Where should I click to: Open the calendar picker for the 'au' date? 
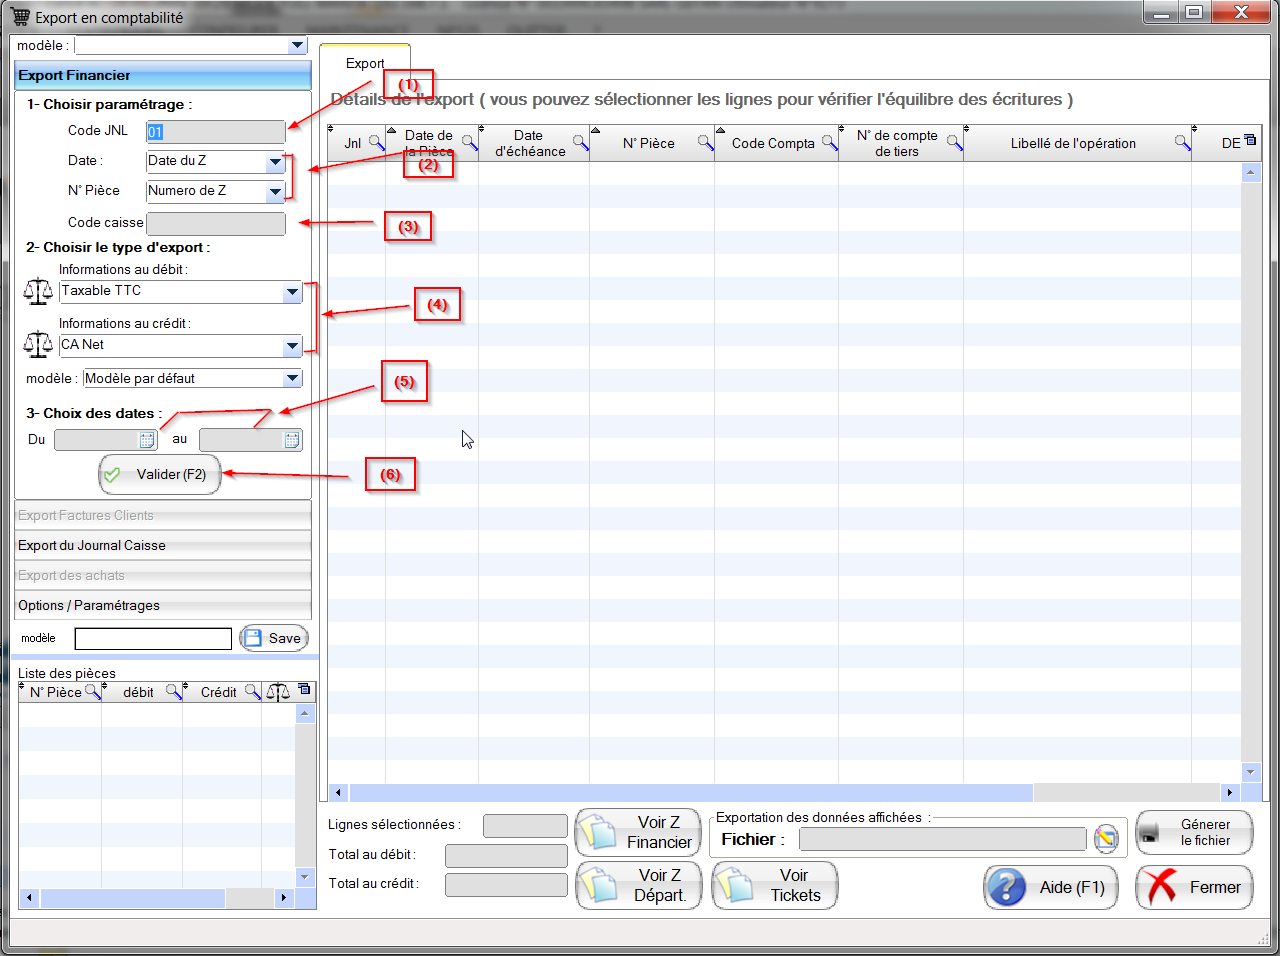click(x=292, y=440)
